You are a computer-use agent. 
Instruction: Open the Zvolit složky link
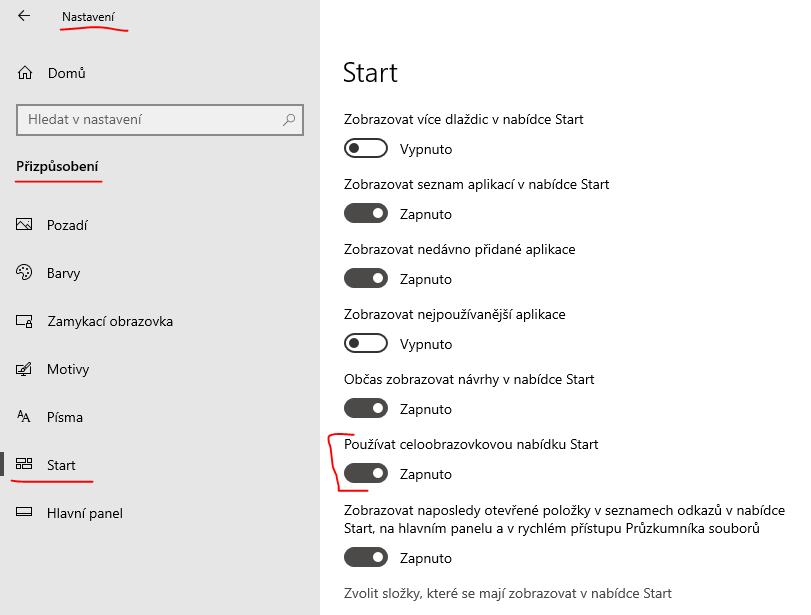[507, 593]
